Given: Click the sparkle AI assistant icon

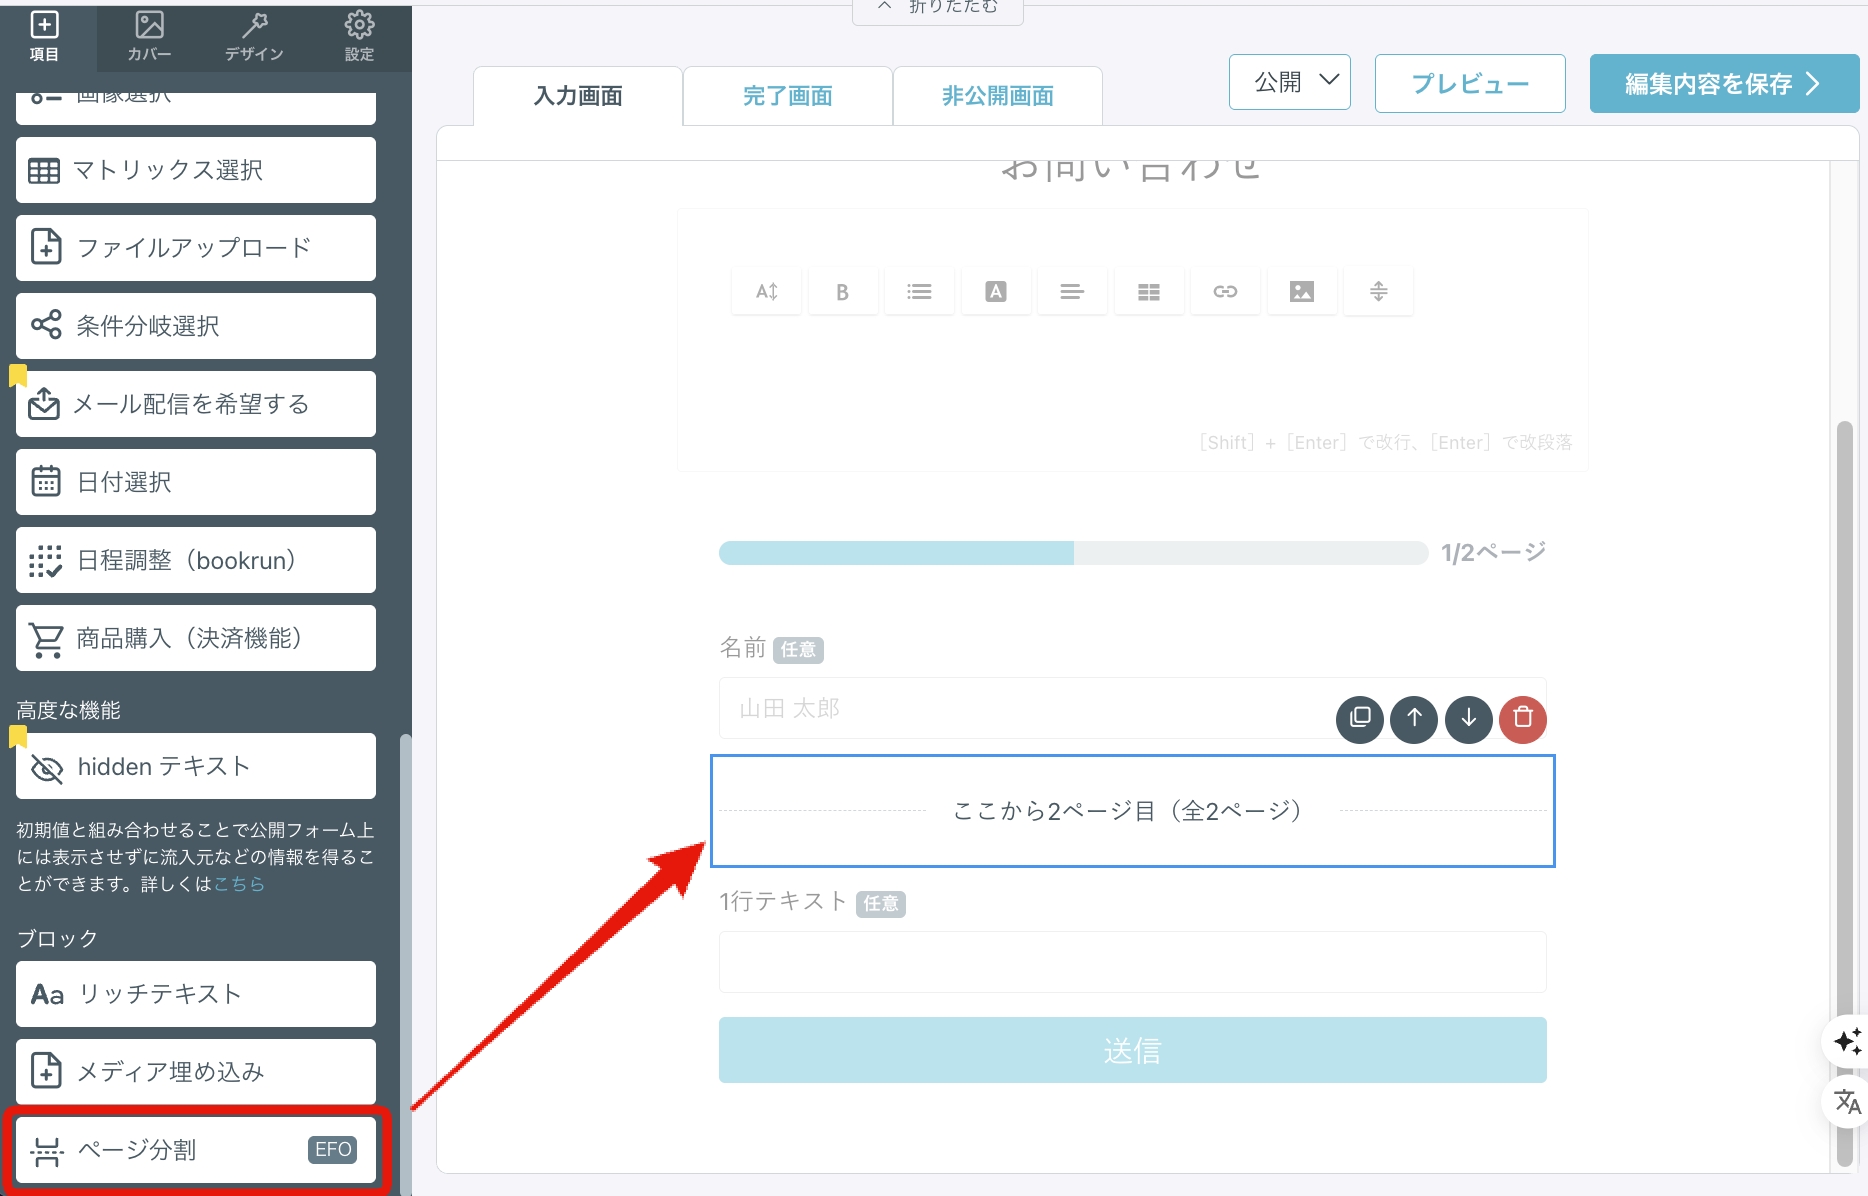Looking at the screenshot, I should [1847, 1041].
